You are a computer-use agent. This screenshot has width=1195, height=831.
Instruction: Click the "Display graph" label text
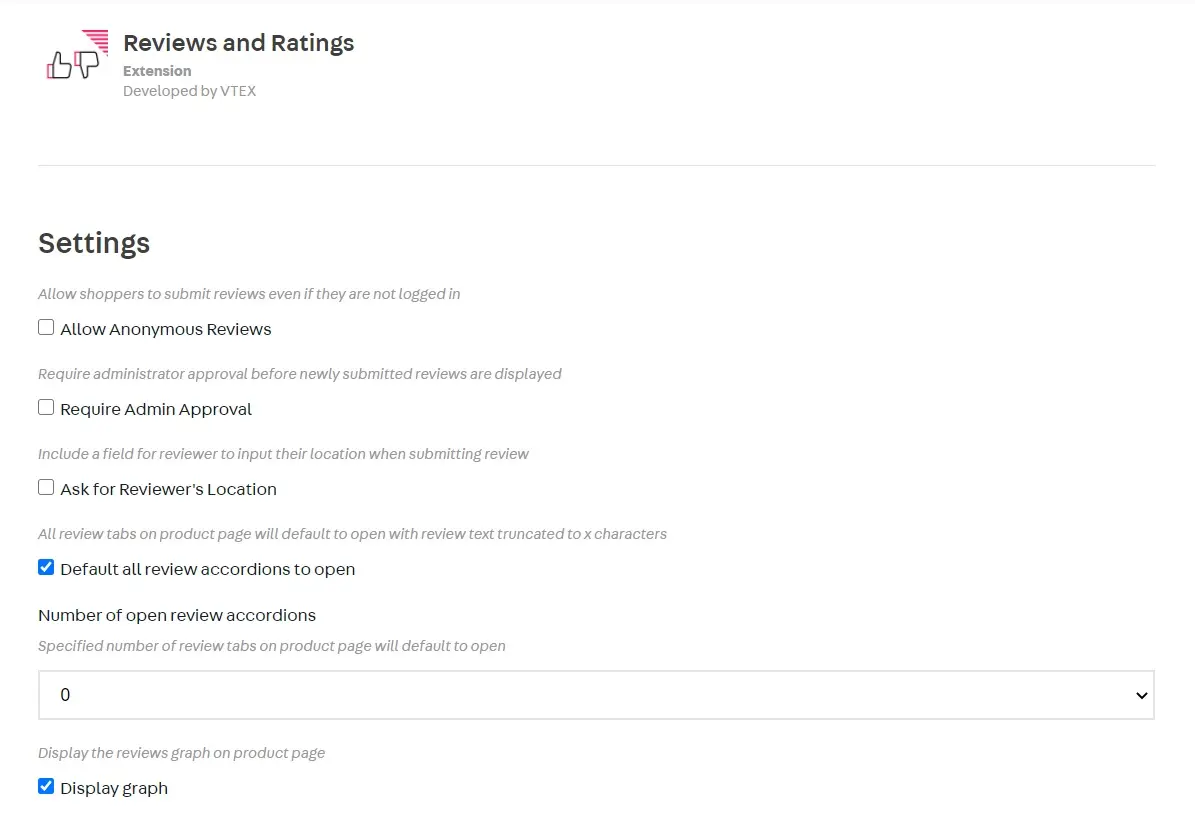(114, 788)
